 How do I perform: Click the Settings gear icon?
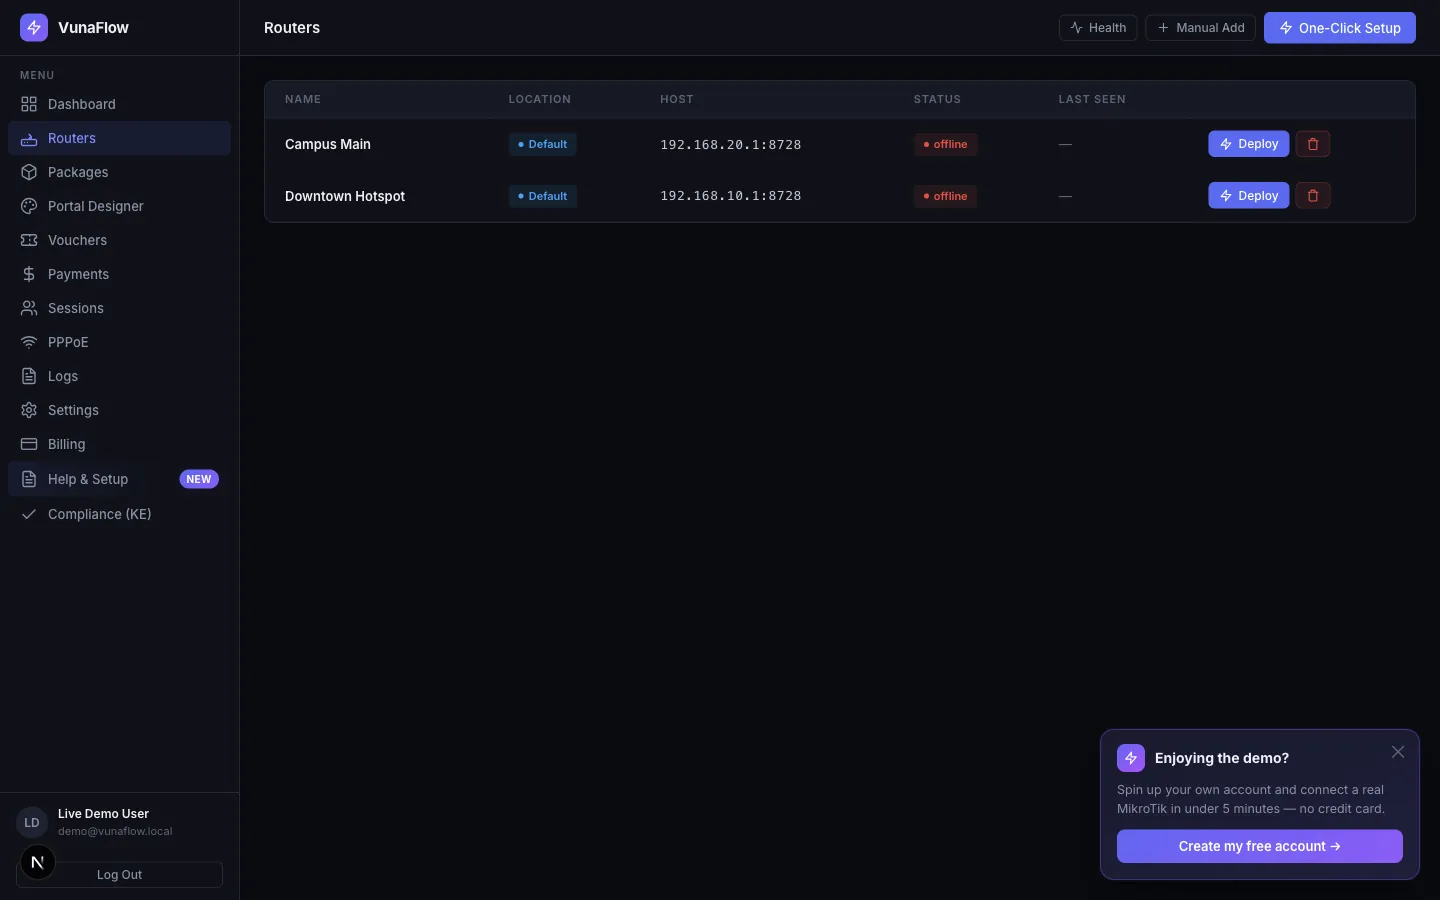tap(29, 410)
